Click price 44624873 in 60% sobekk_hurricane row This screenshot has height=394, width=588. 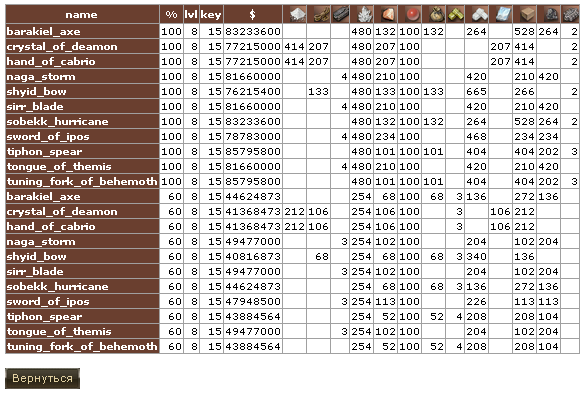(x=253, y=286)
